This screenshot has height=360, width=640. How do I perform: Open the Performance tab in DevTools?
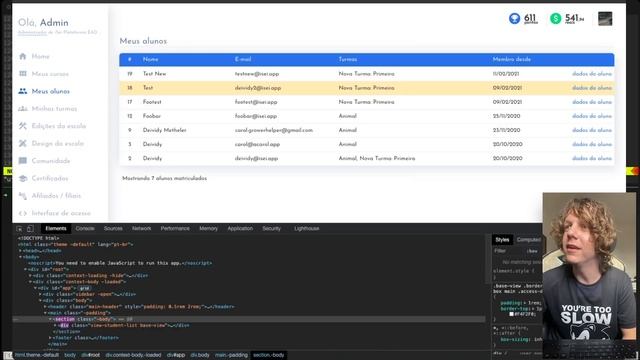point(175,229)
